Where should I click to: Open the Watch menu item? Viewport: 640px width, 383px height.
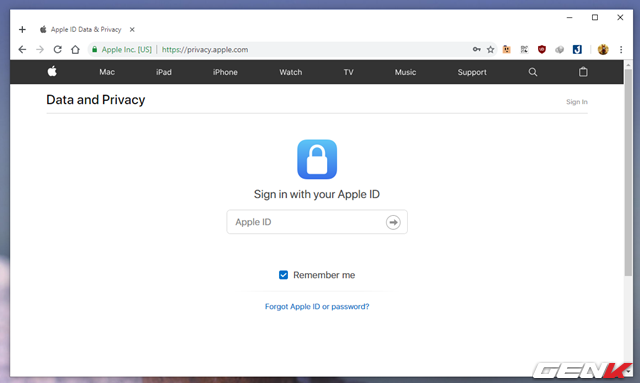pos(291,72)
